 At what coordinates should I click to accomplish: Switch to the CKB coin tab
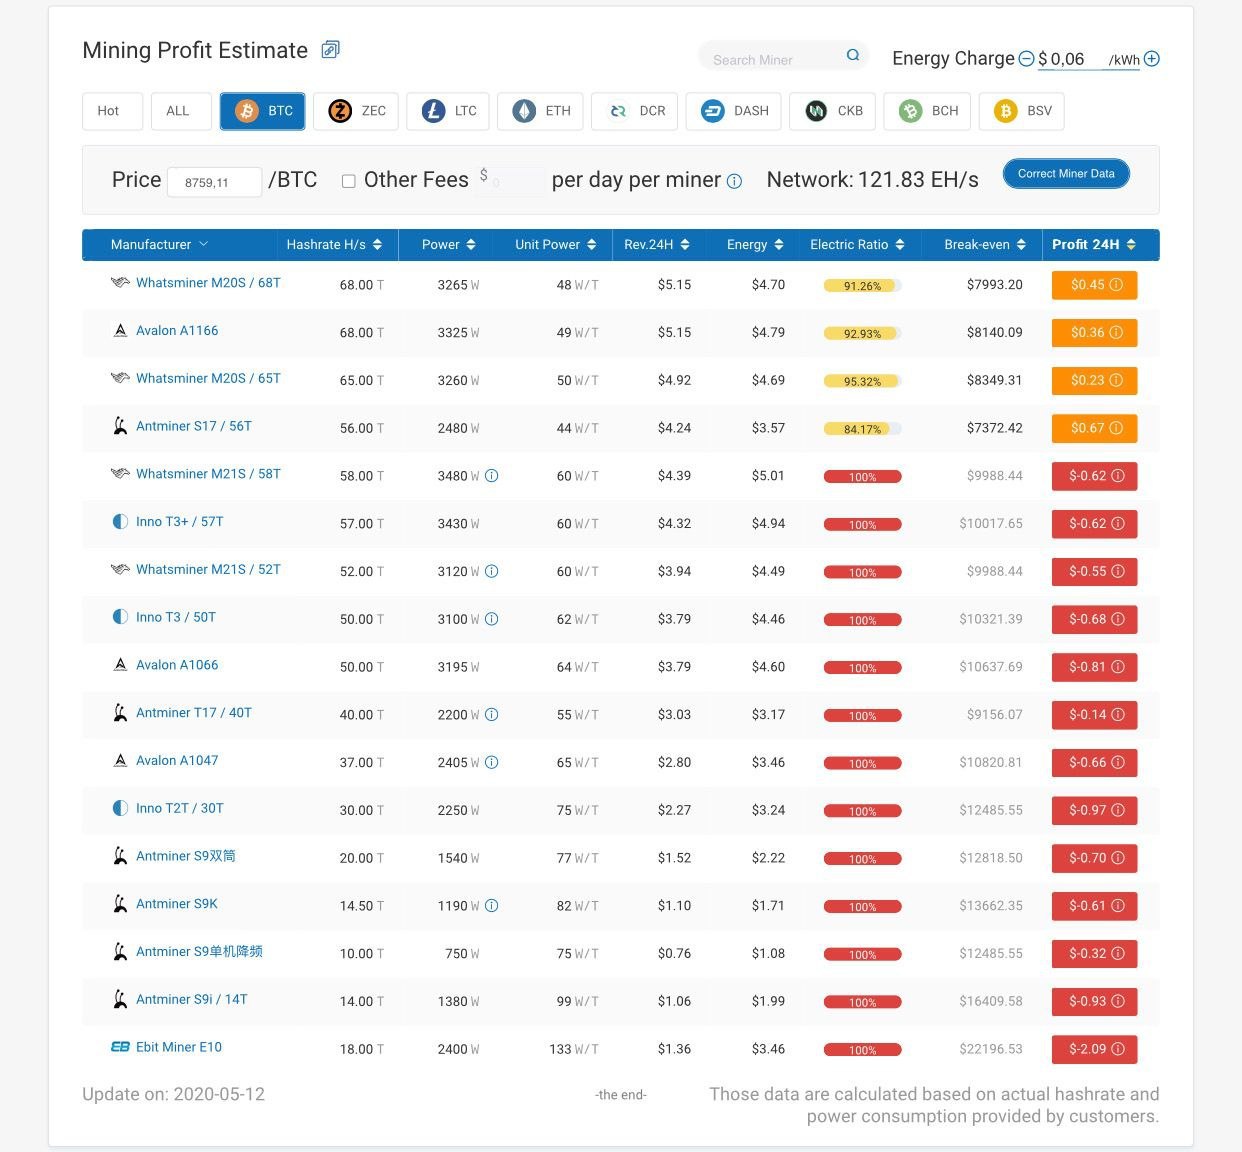tap(833, 111)
